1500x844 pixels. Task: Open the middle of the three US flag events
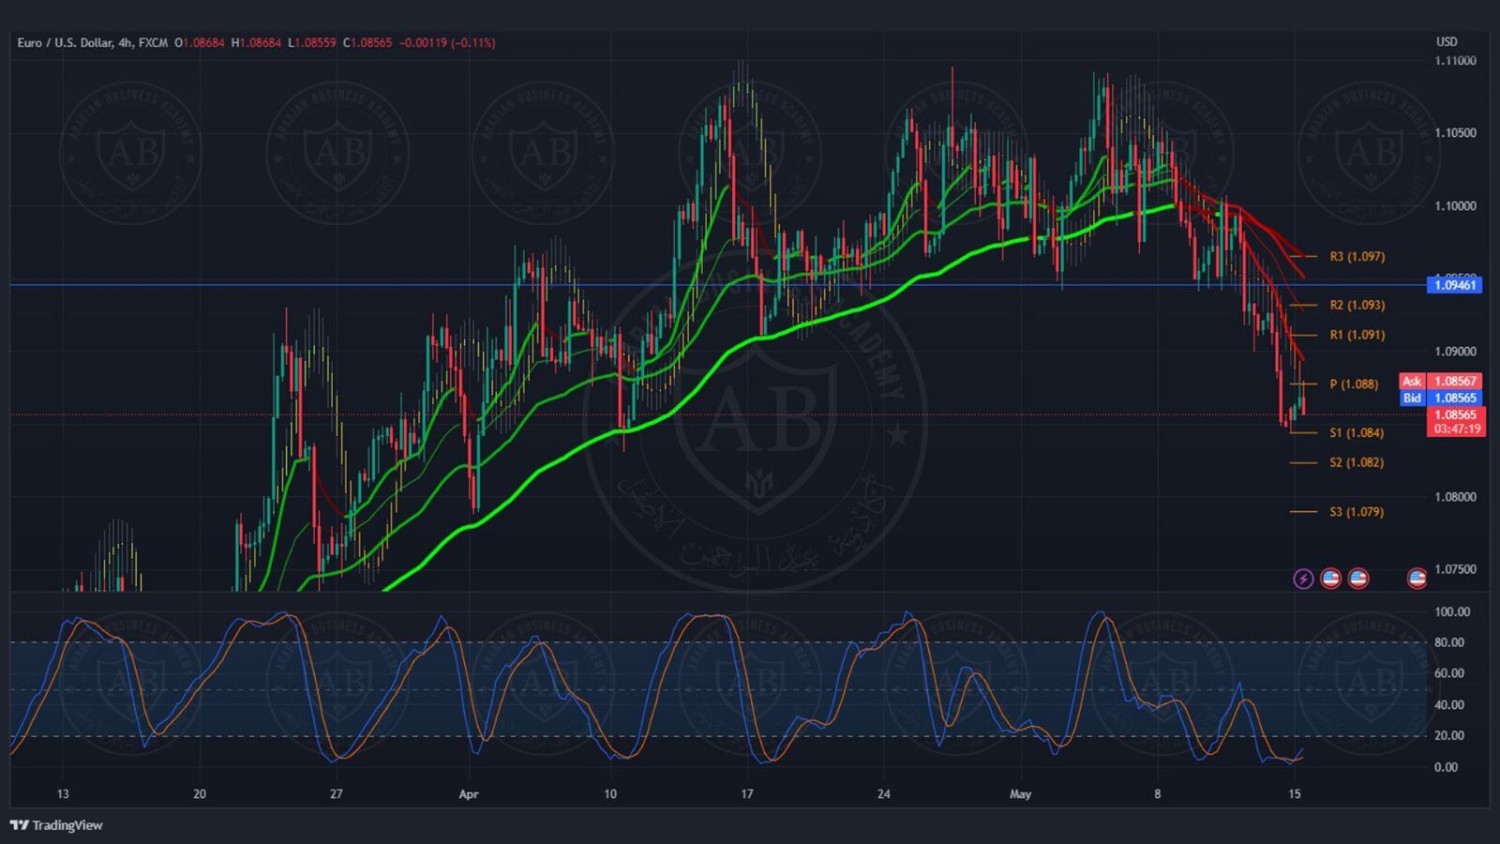coord(1358,578)
